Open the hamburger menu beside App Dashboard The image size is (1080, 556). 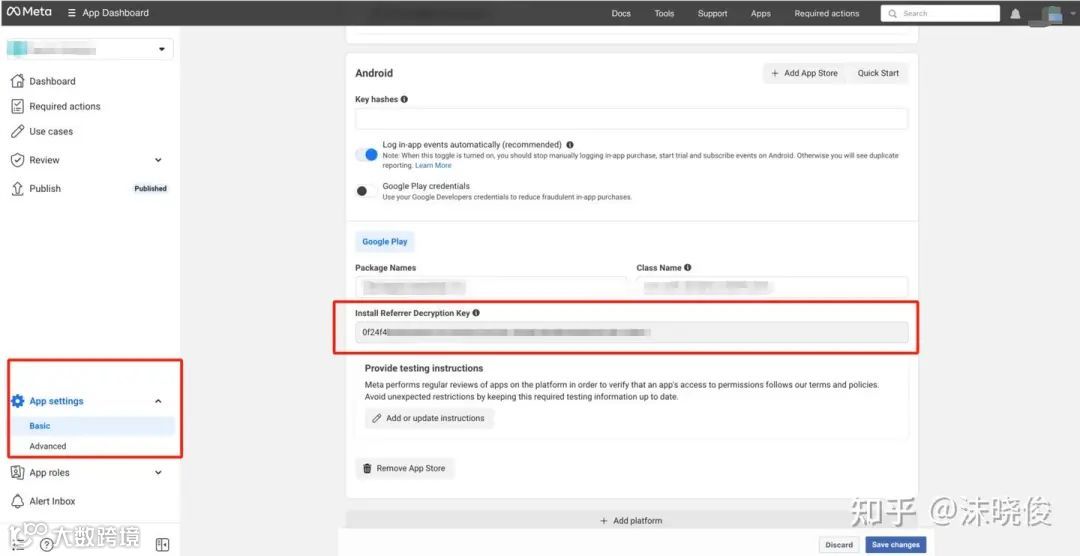pyautogui.click(x=72, y=13)
